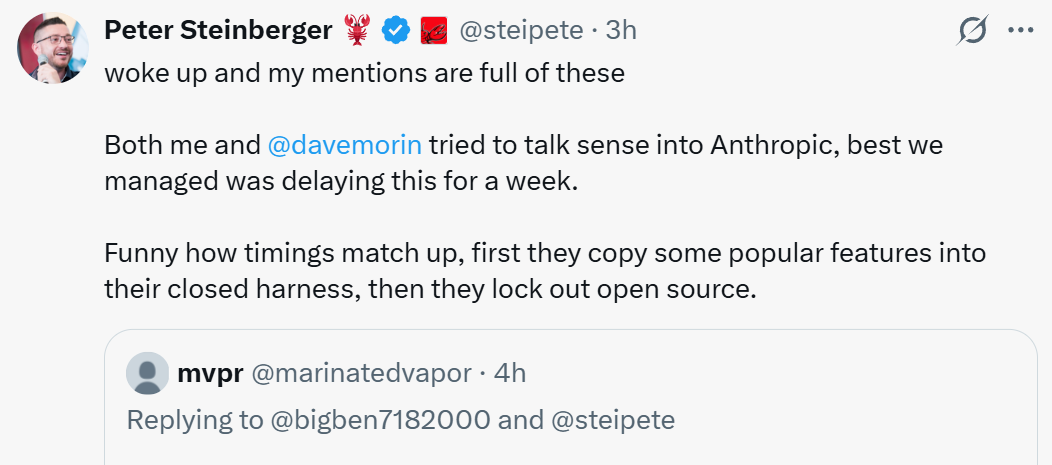Click the blue verified checkmark badge
The height and width of the screenshot is (465, 1052).
tap(397, 31)
